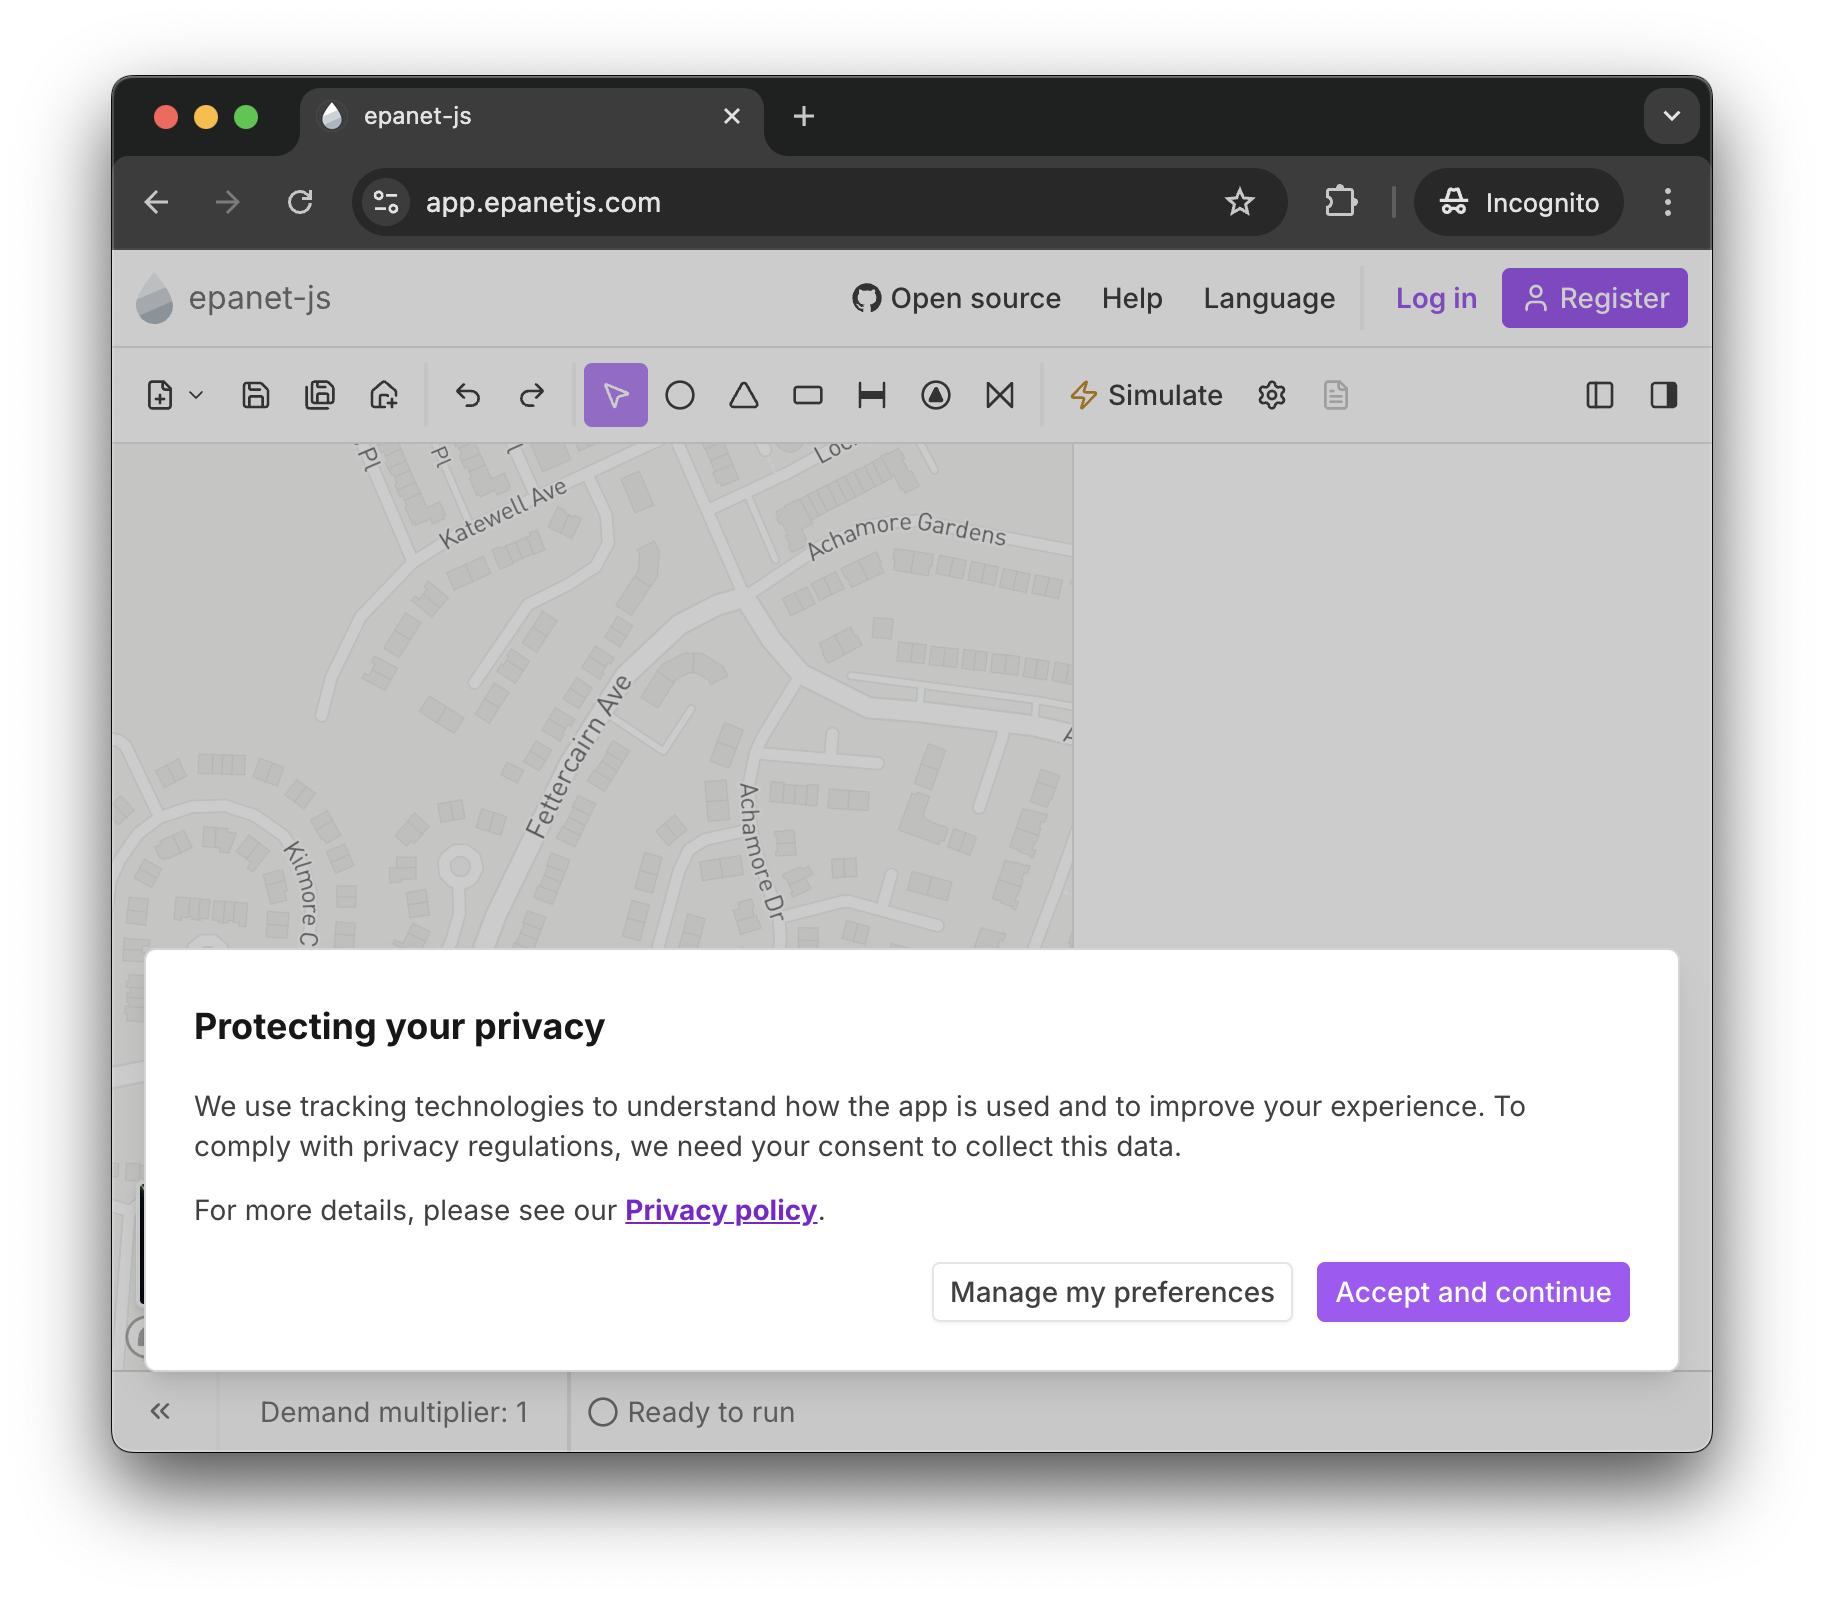Image resolution: width=1824 pixels, height=1600 pixels.
Task: Select the Junction drawing tool
Action: (x=680, y=395)
